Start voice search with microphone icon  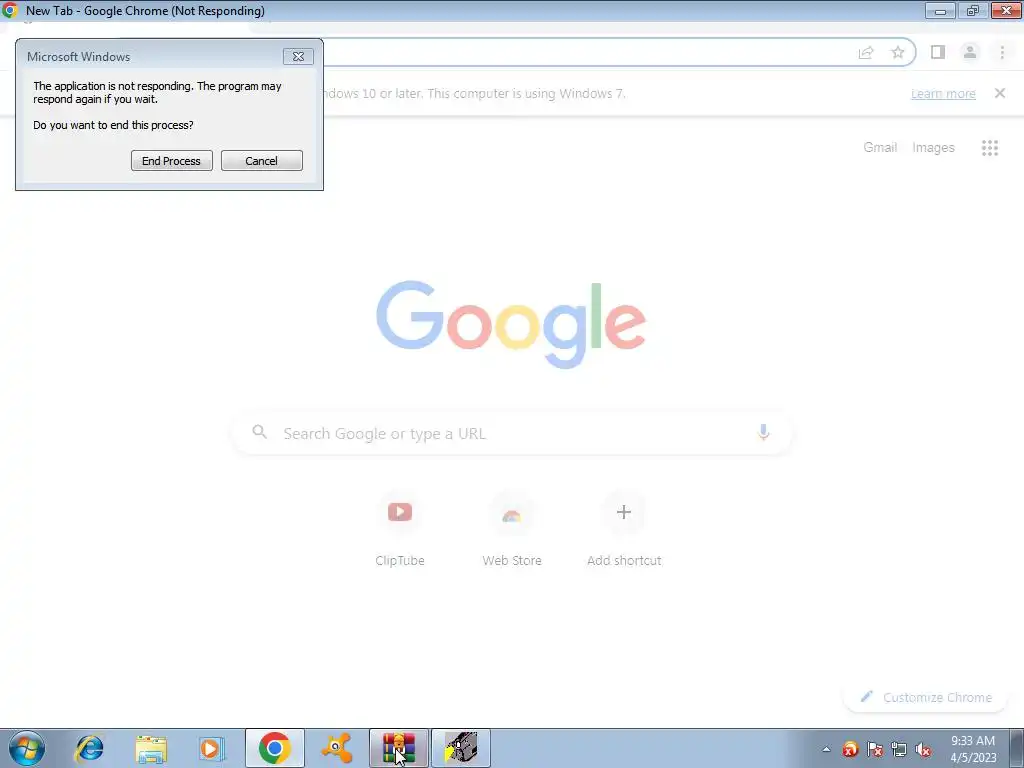point(763,432)
